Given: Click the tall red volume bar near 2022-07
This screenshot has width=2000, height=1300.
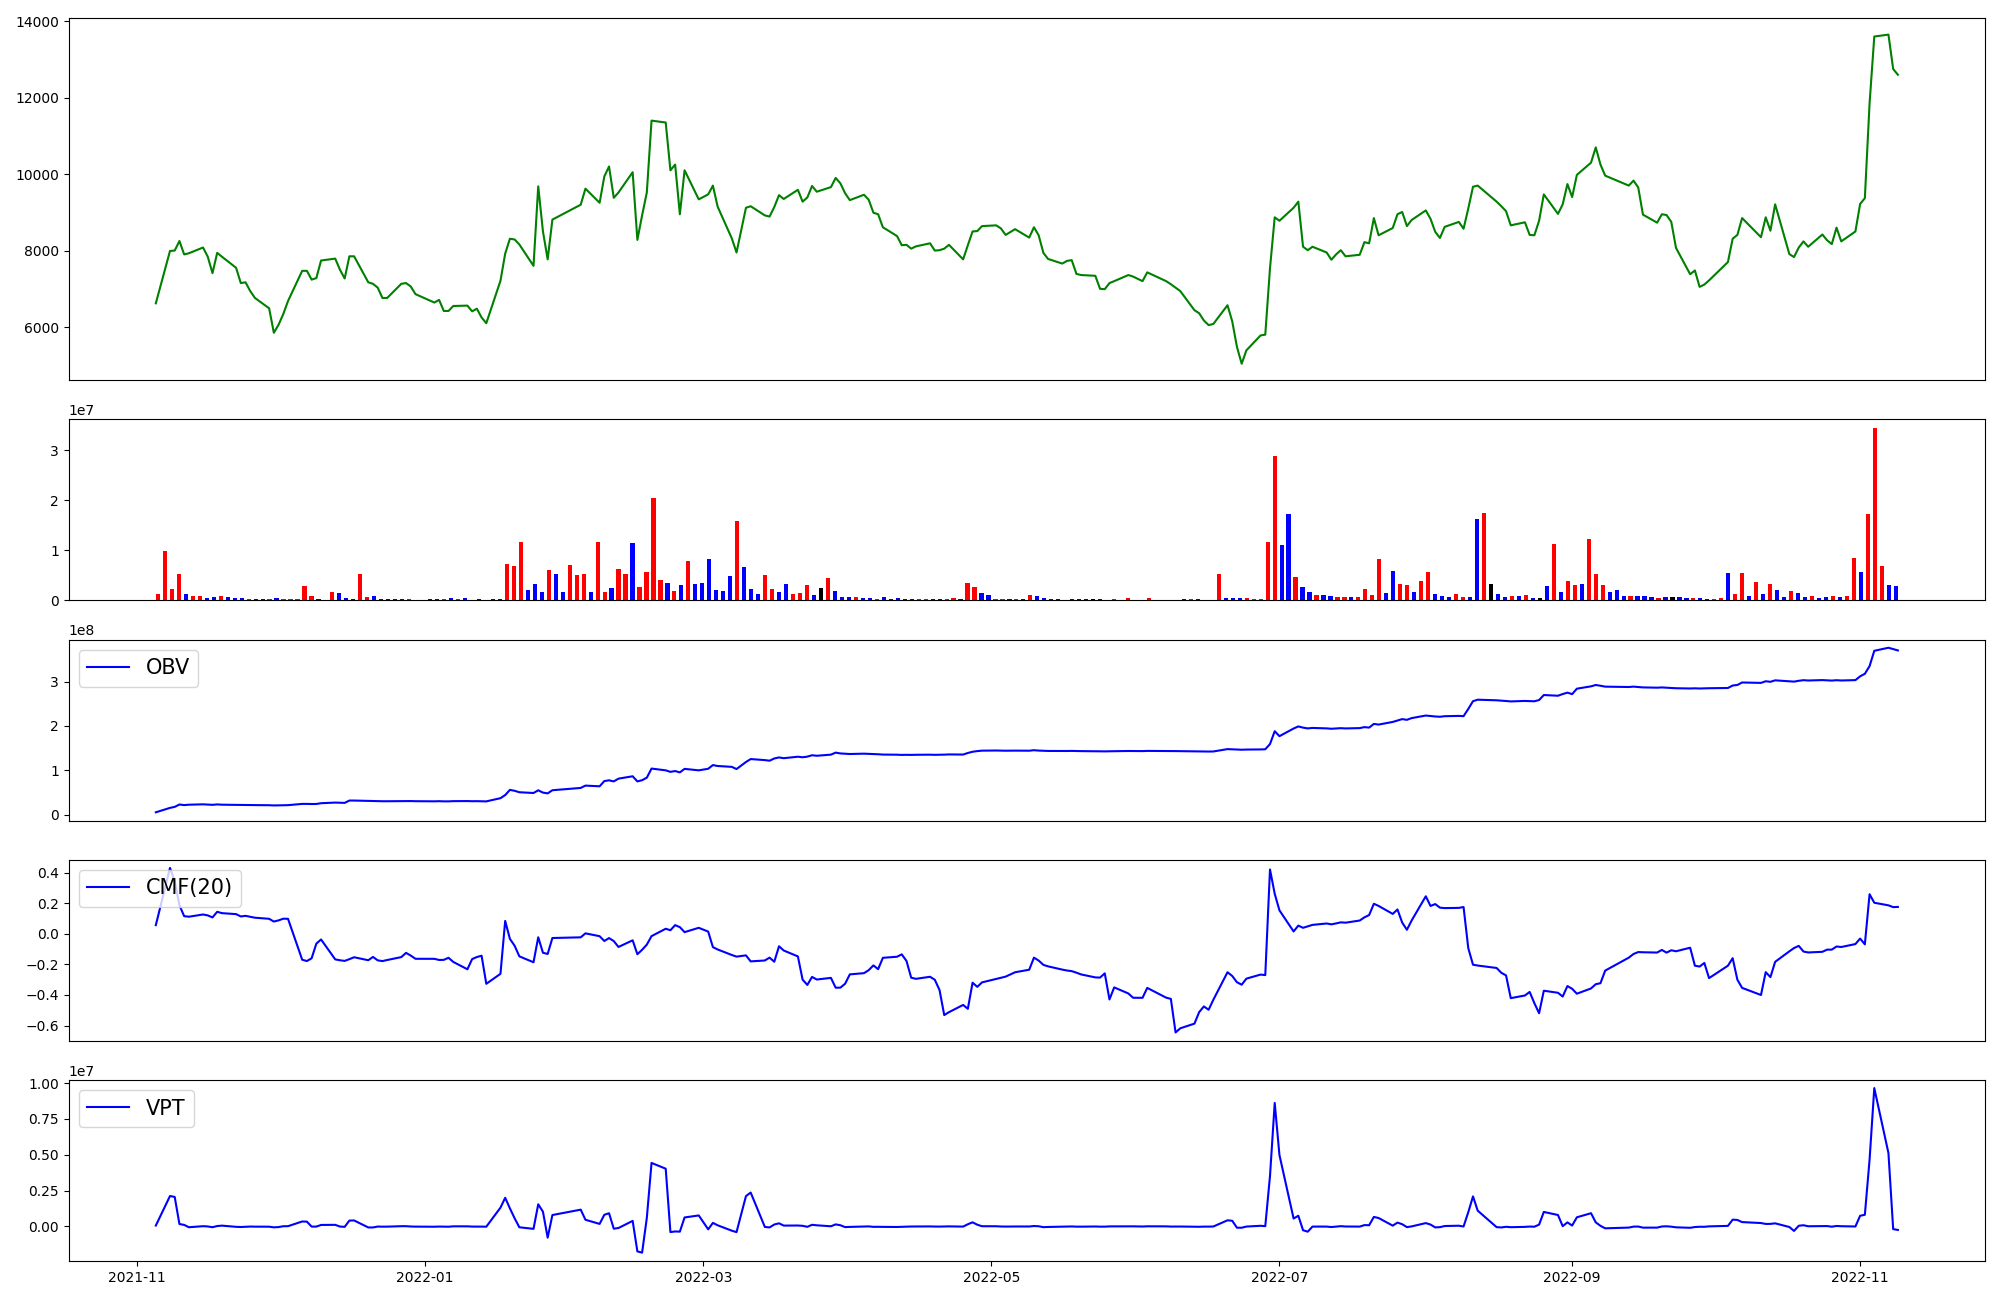Looking at the screenshot, I should (x=1275, y=528).
